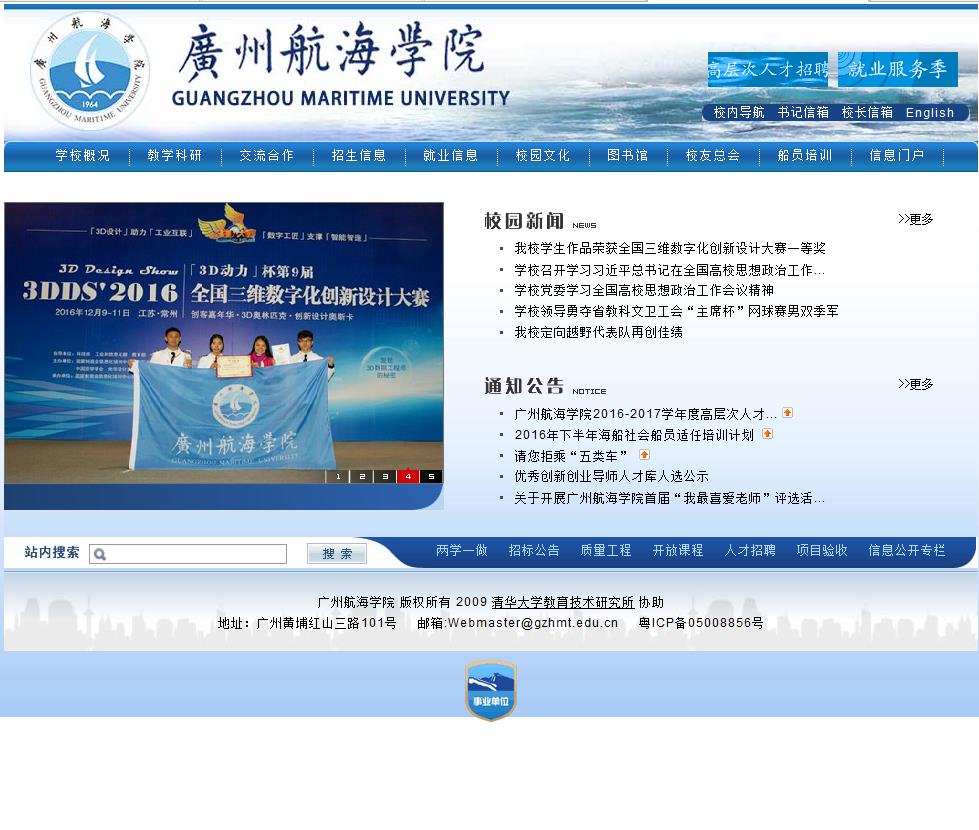Open the 教学科研 menu
The height and width of the screenshot is (830, 979).
(x=174, y=156)
